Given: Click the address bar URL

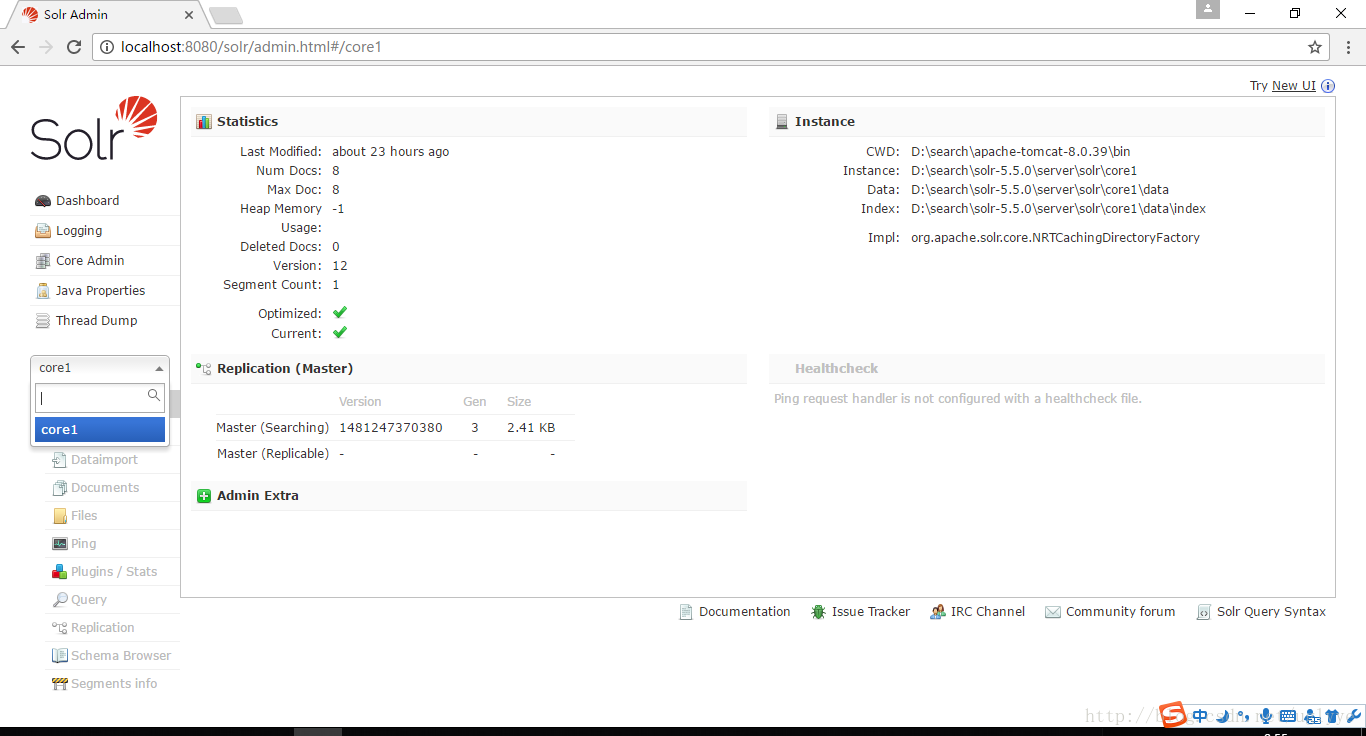Looking at the screenshot, I should coord(251,47).
